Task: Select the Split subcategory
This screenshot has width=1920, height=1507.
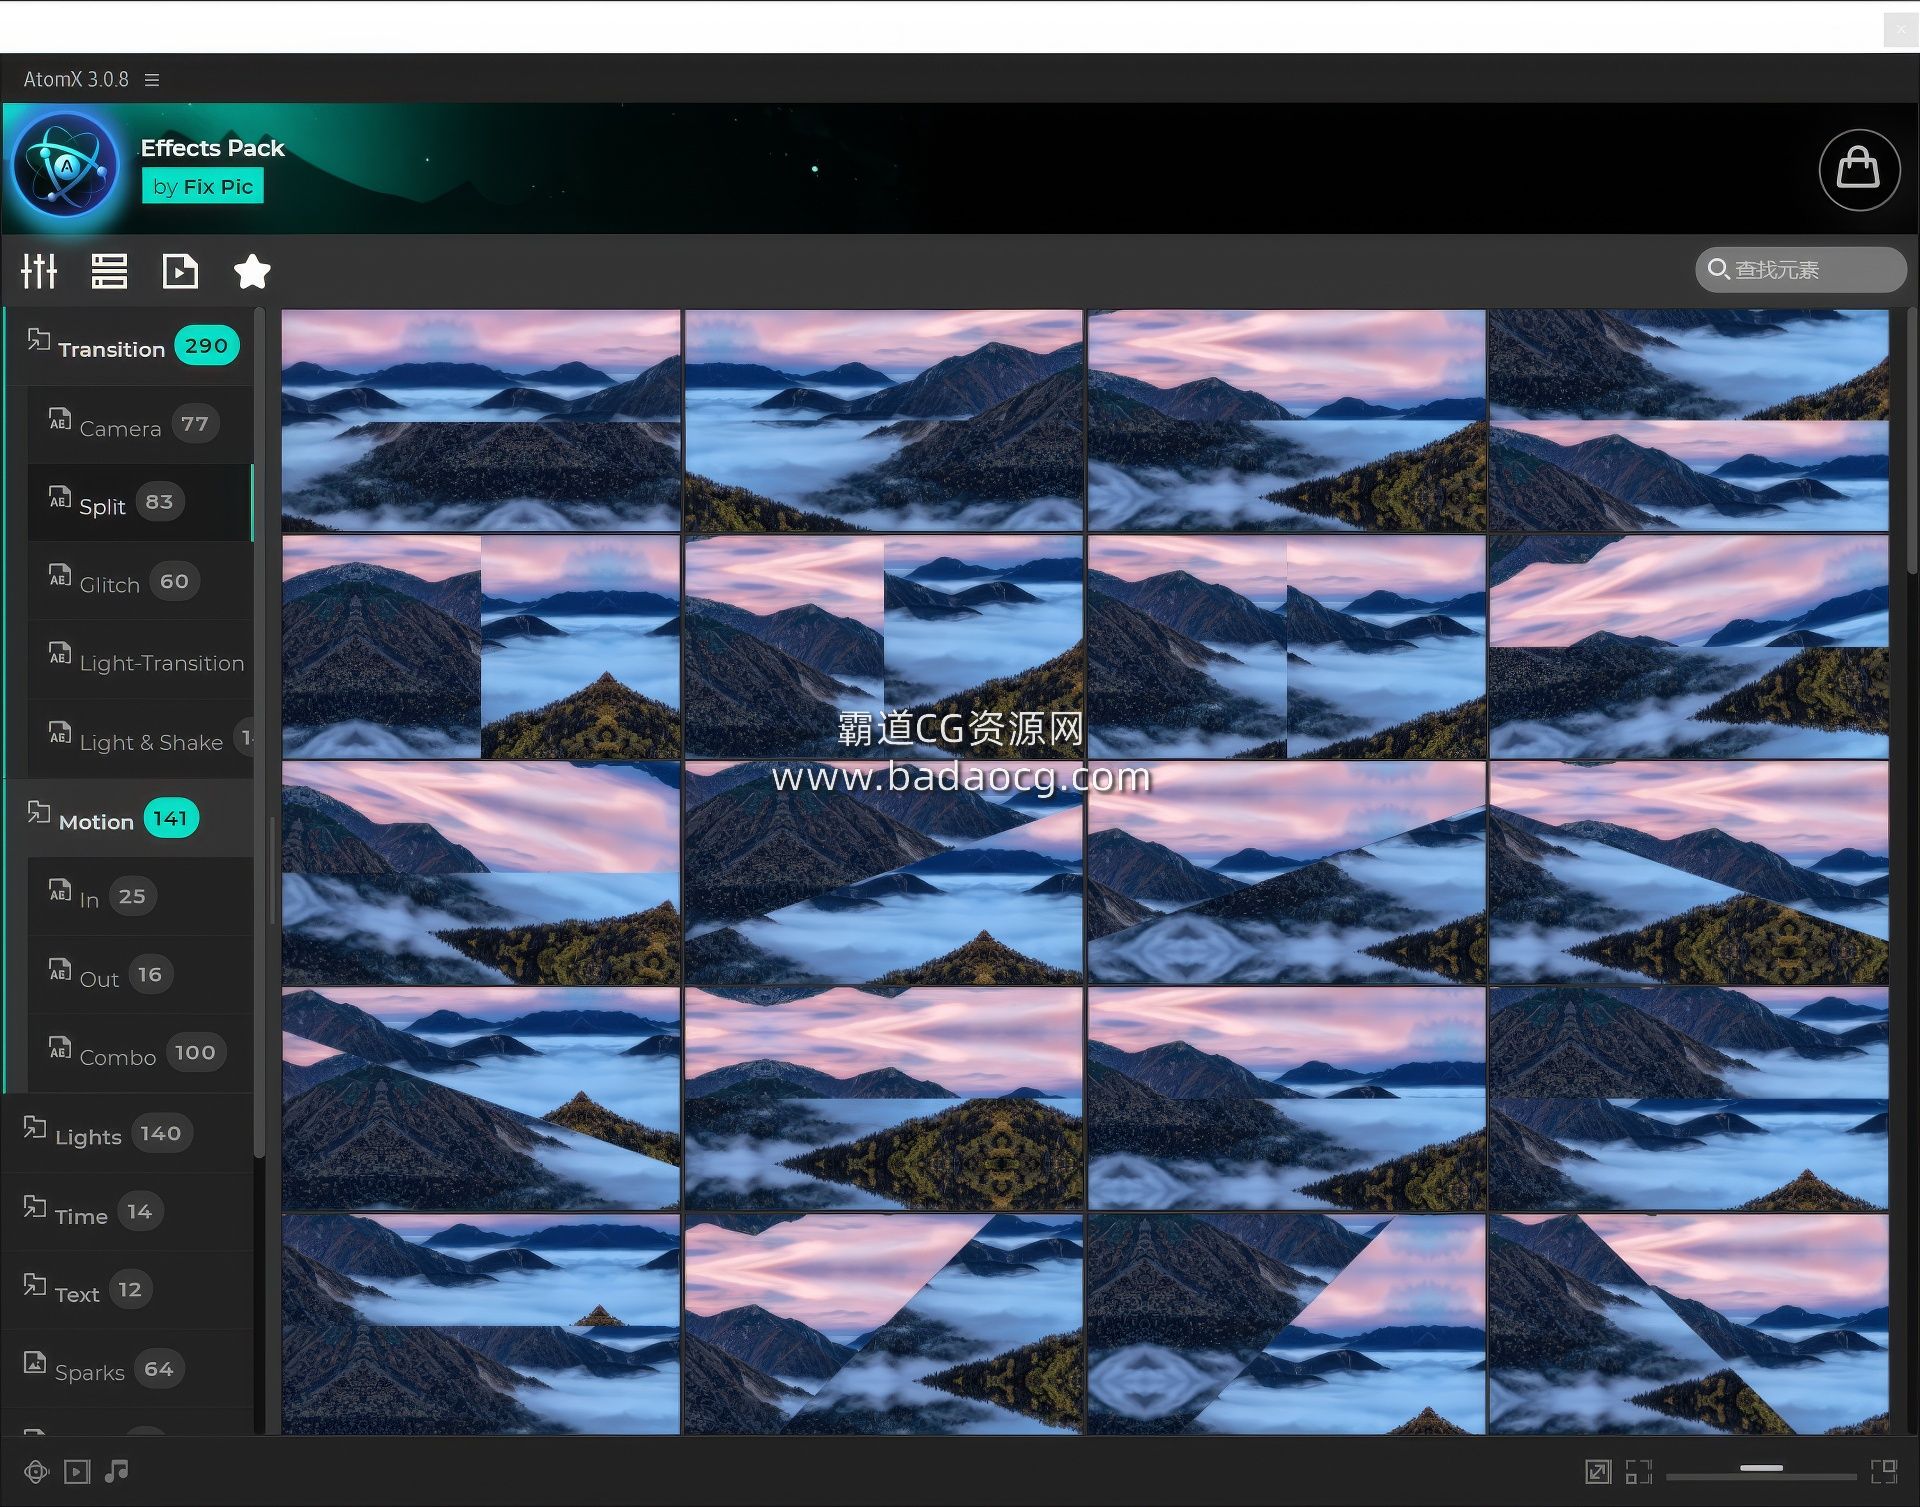Action: click(140, 503)
